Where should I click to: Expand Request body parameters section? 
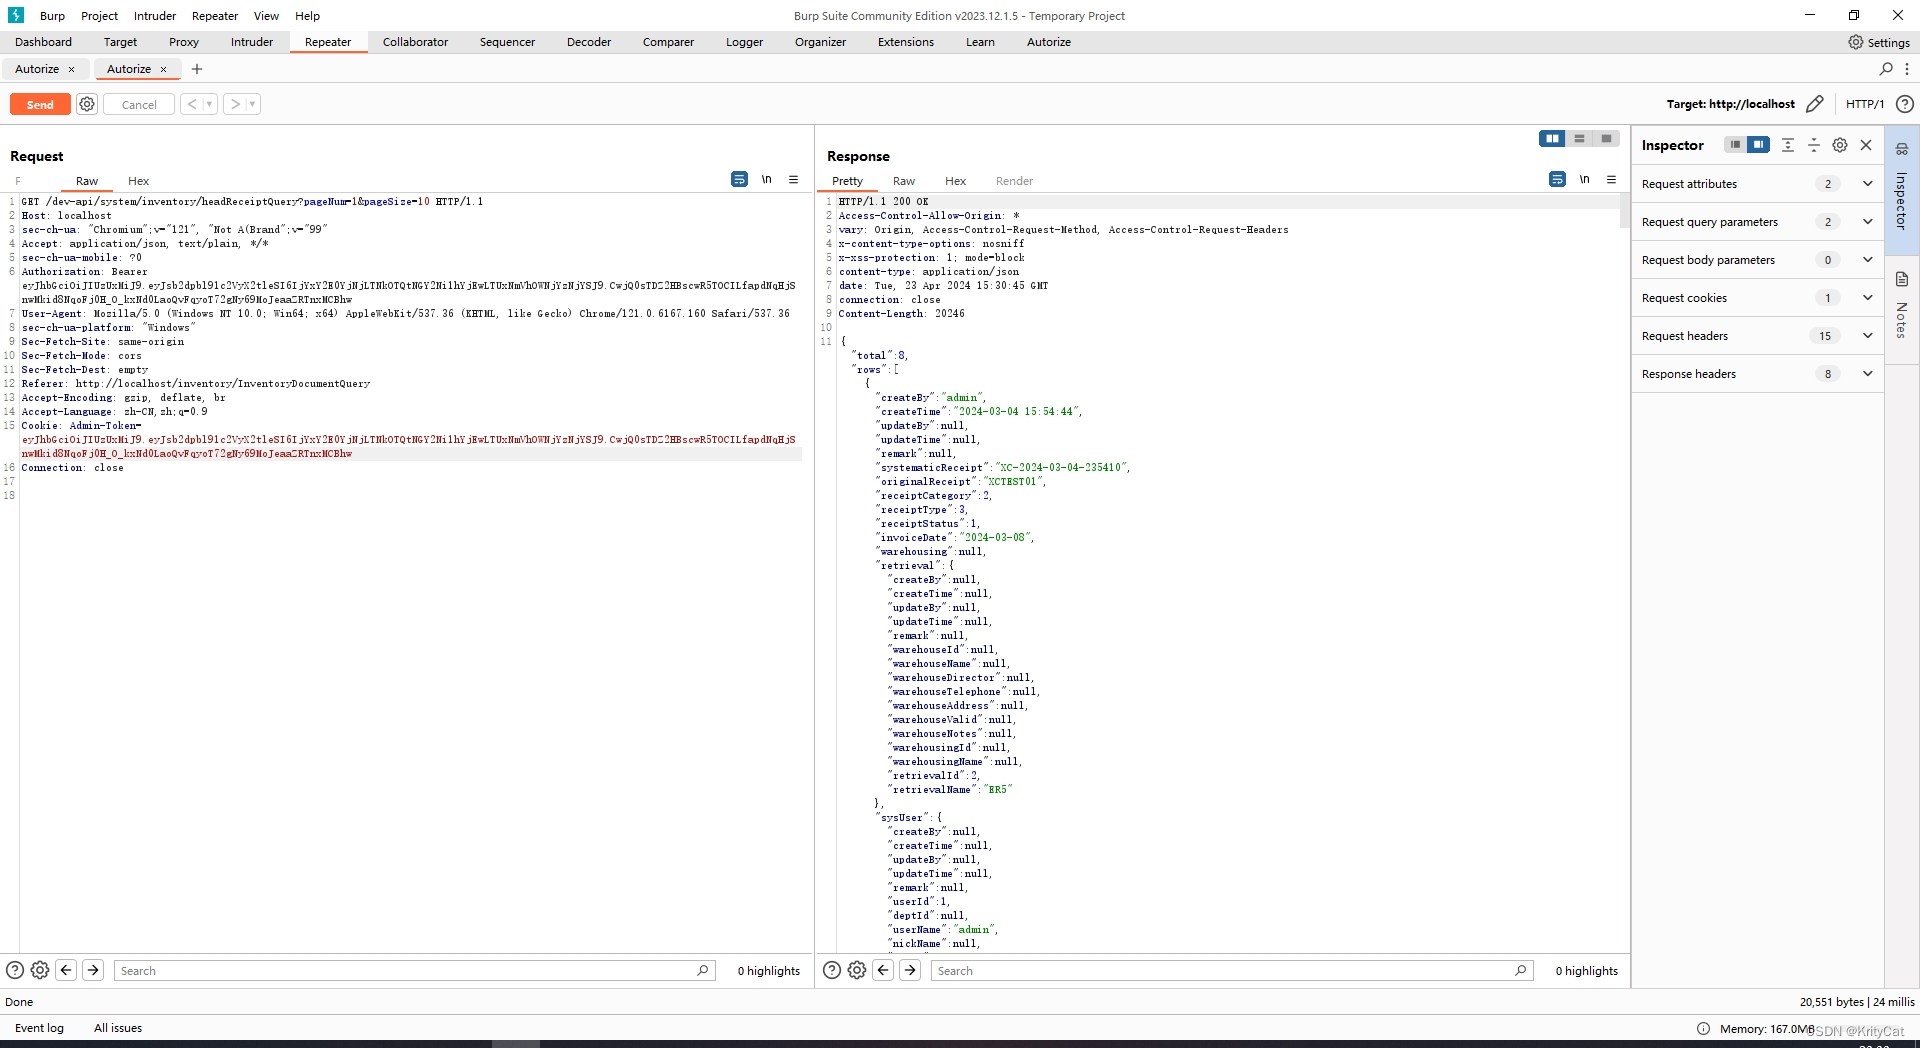pyautogui.click(x=1867, y=260)
